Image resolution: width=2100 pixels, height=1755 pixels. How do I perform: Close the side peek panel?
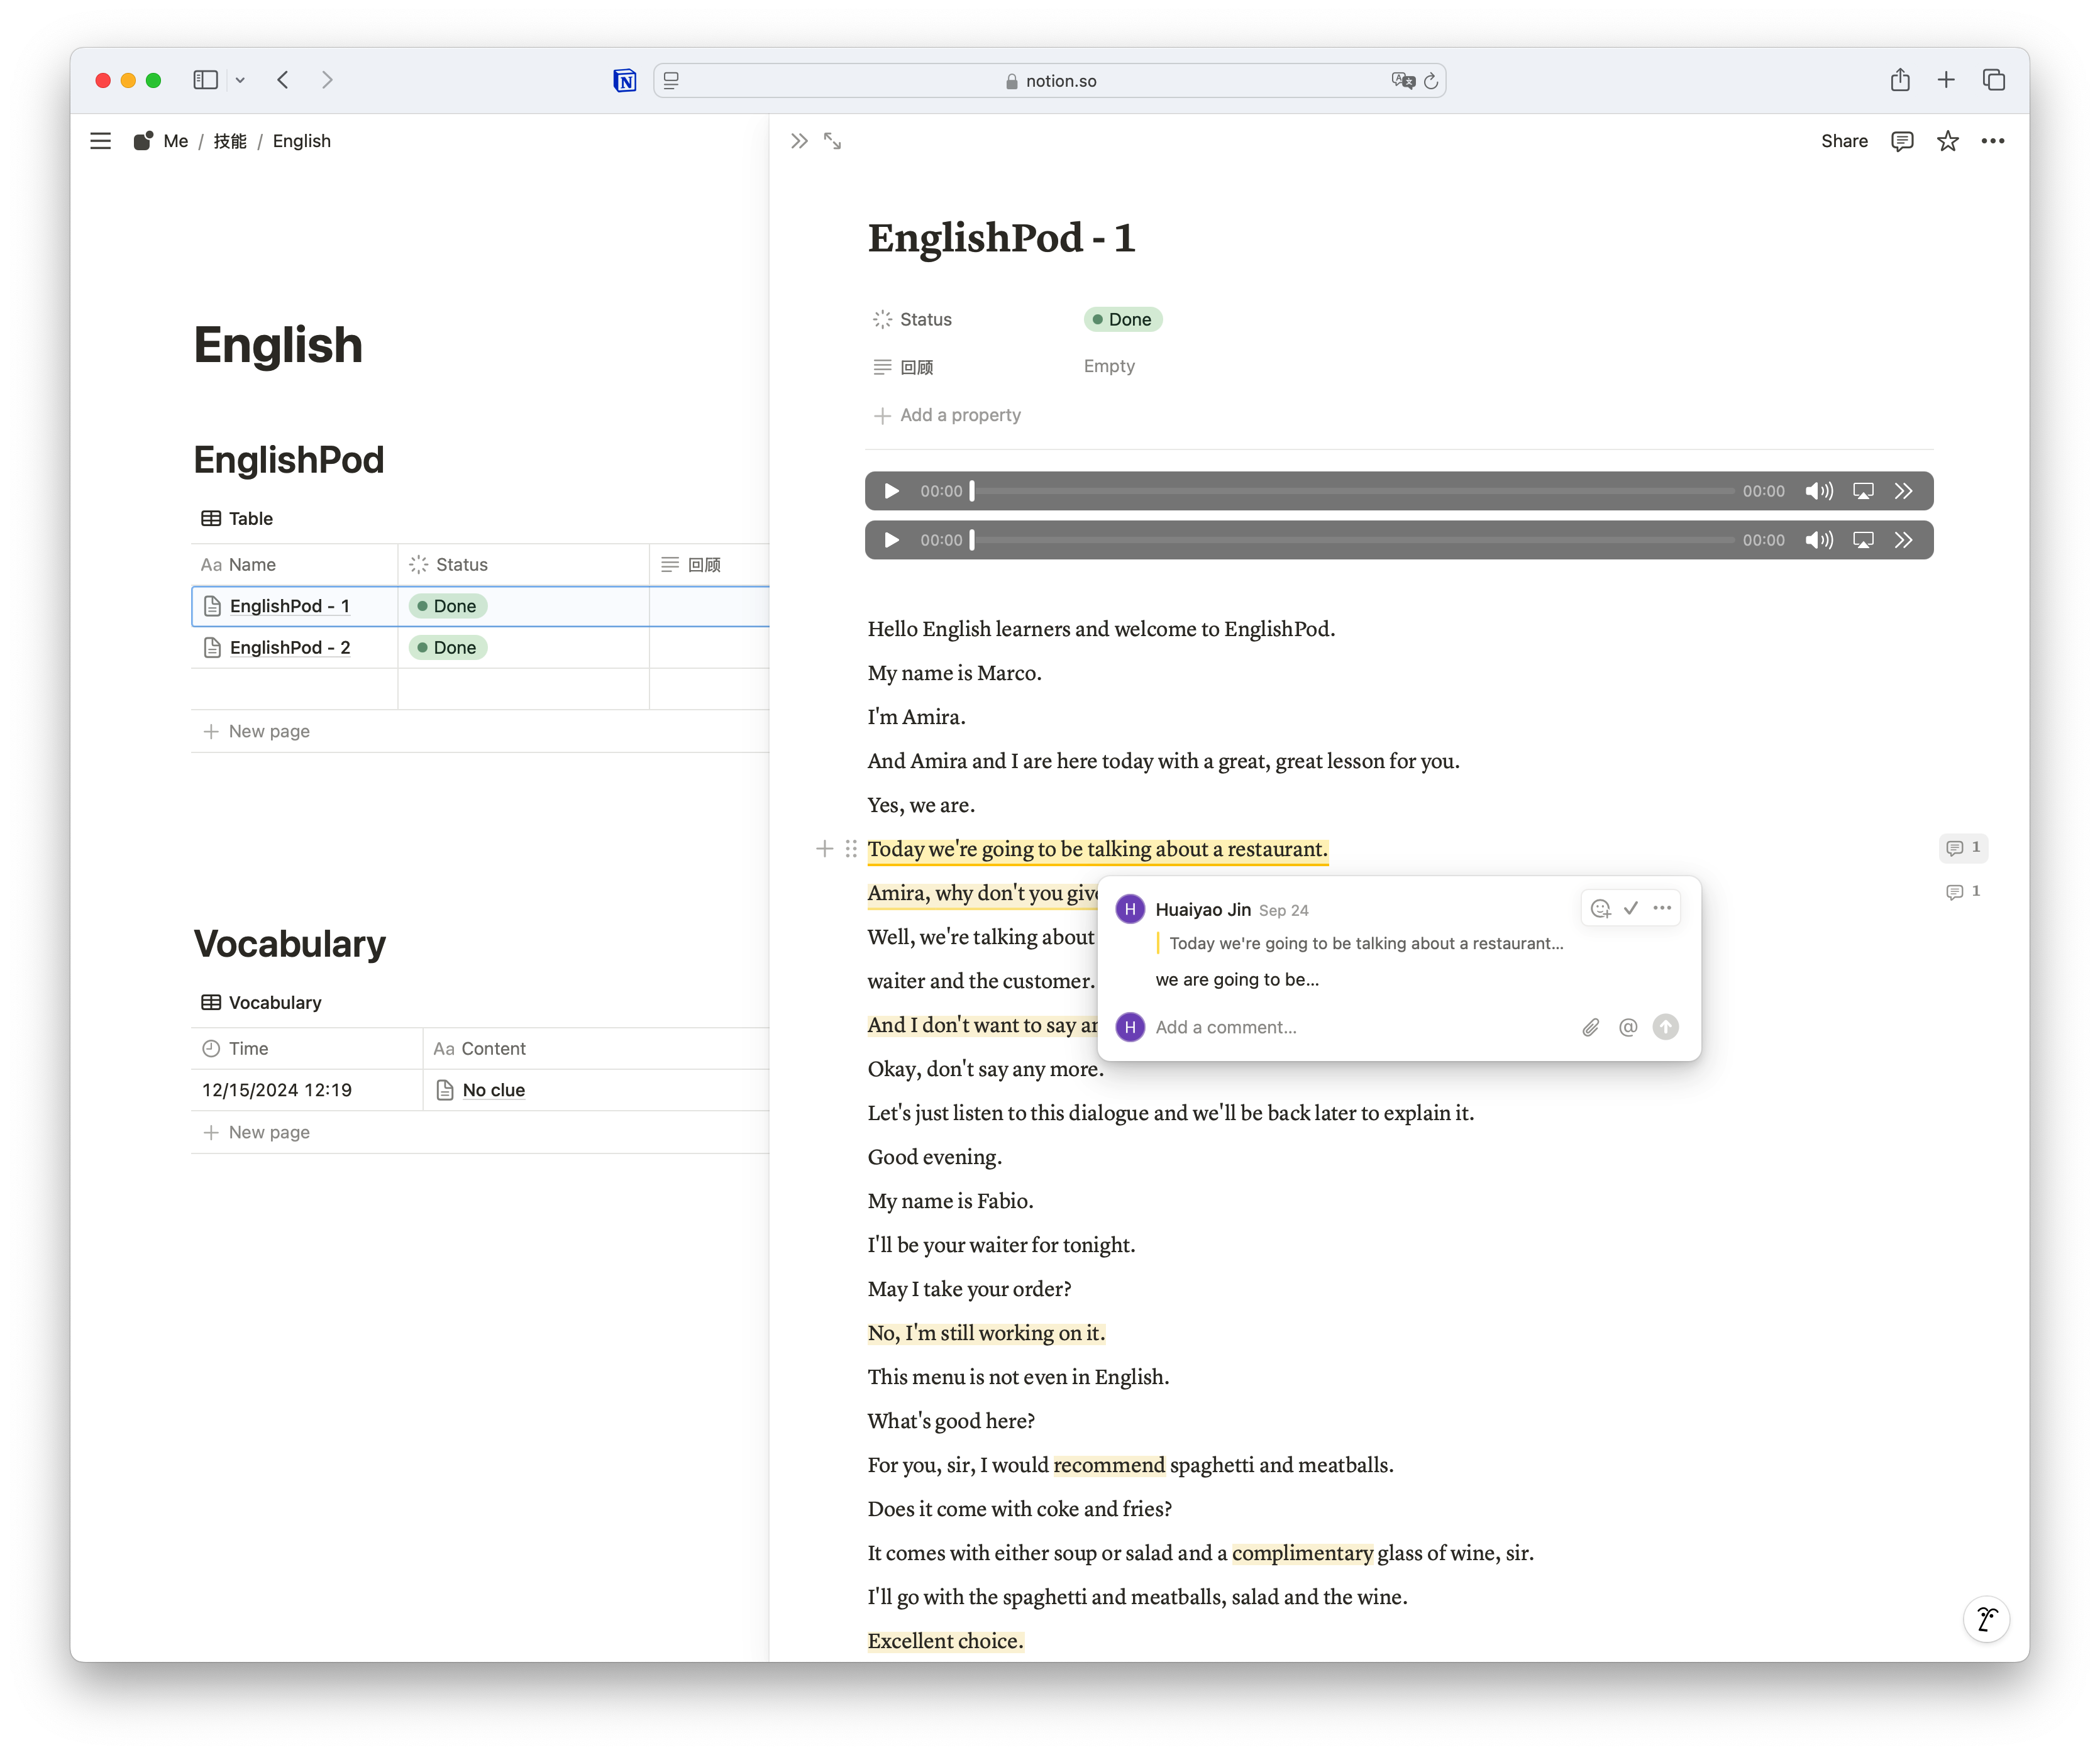point(799,141)
